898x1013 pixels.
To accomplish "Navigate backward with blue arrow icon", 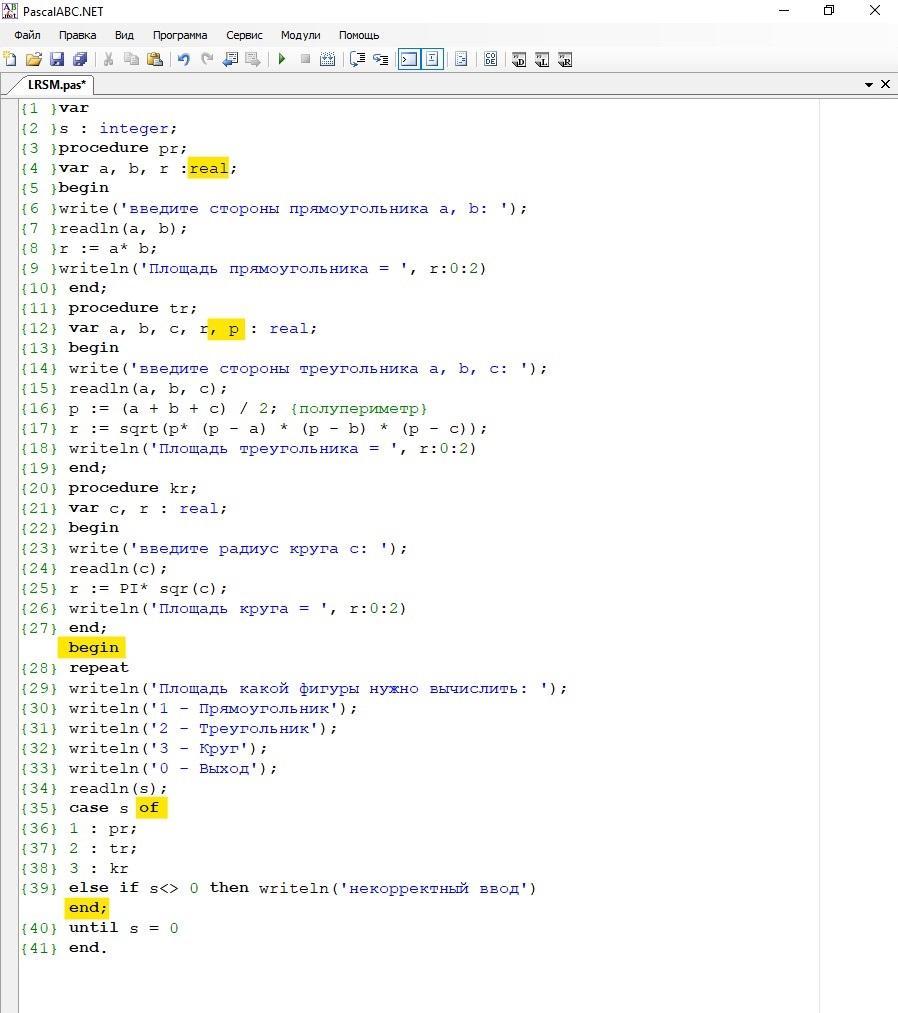I will [230, 59].
